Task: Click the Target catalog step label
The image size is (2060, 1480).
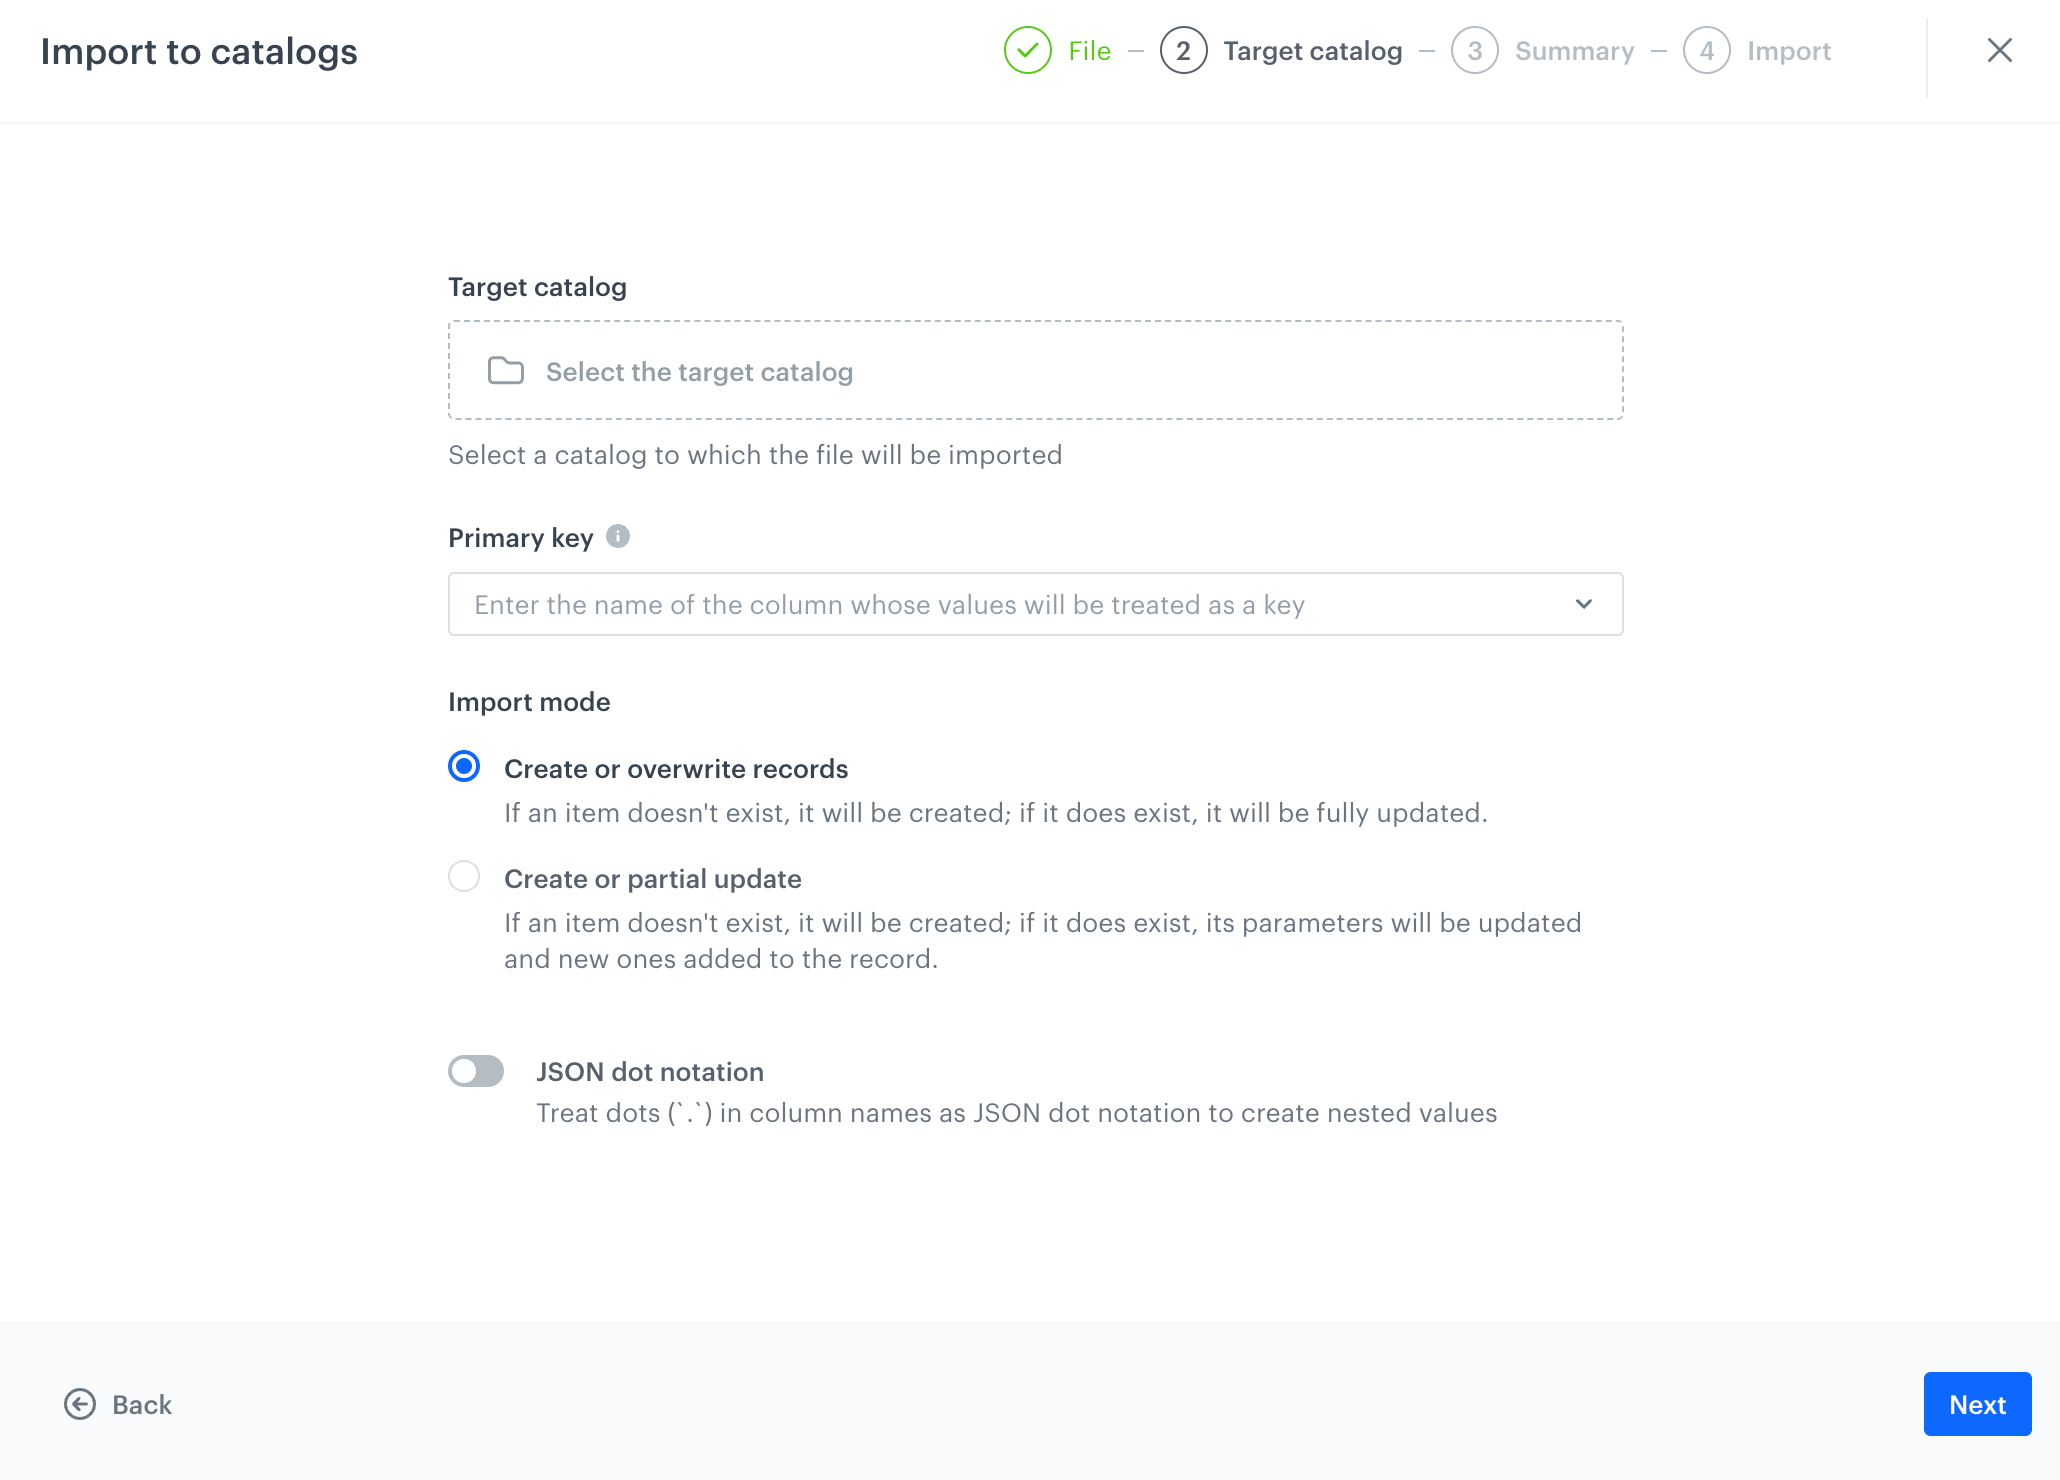Action: (x=1312, y=51)
